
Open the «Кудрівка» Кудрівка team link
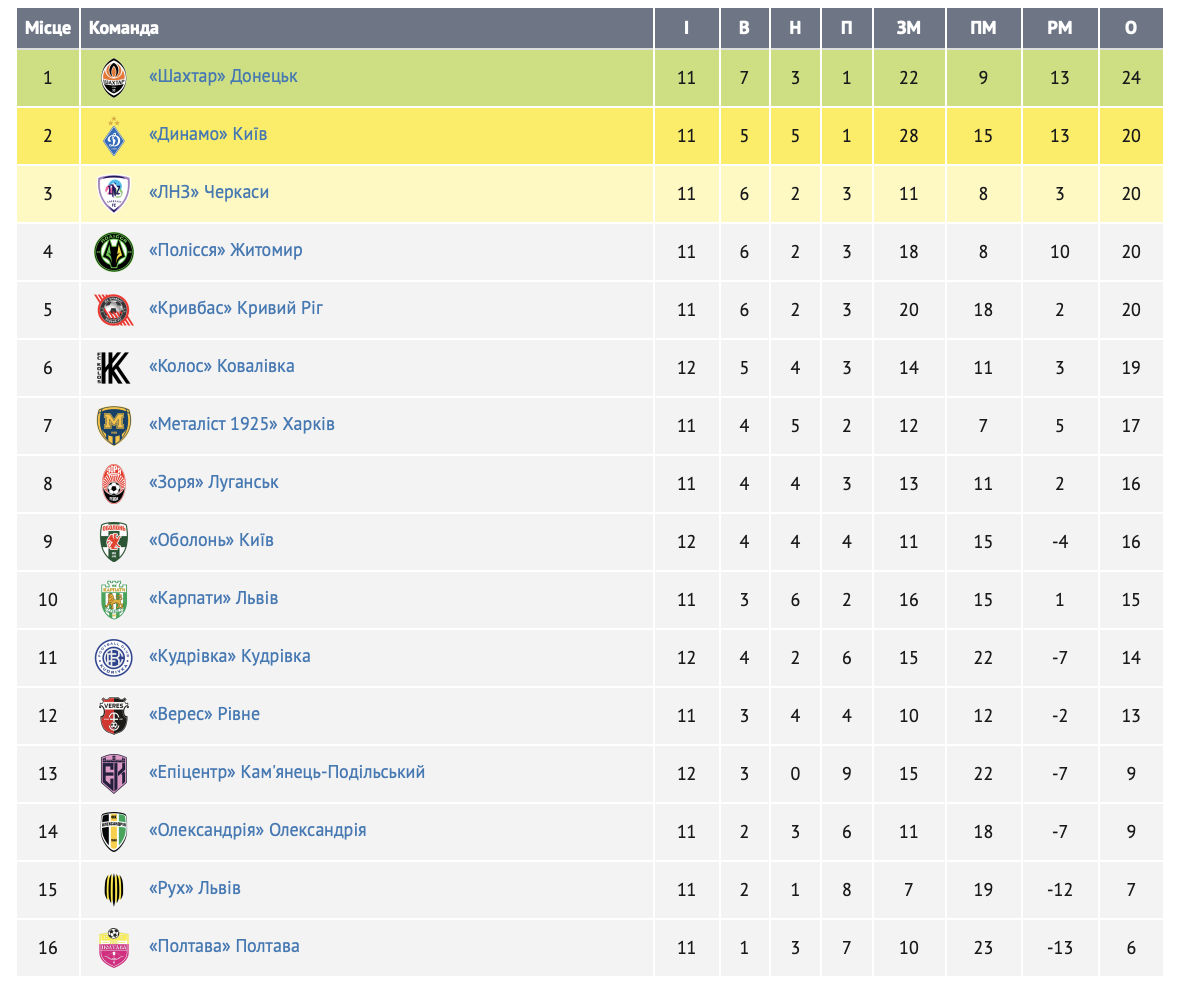click(229, 656)
